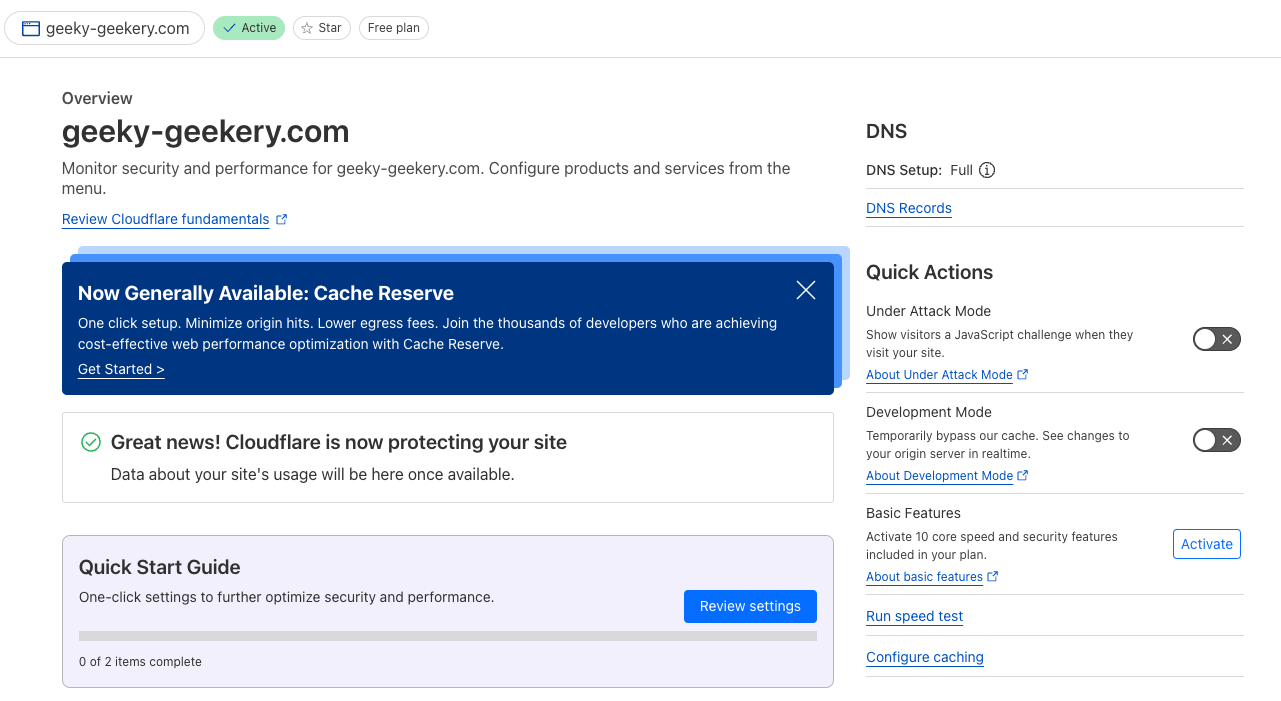Click the DNS Setup info icon
The height and width of the screenshot is (701, 1281).
987,170
